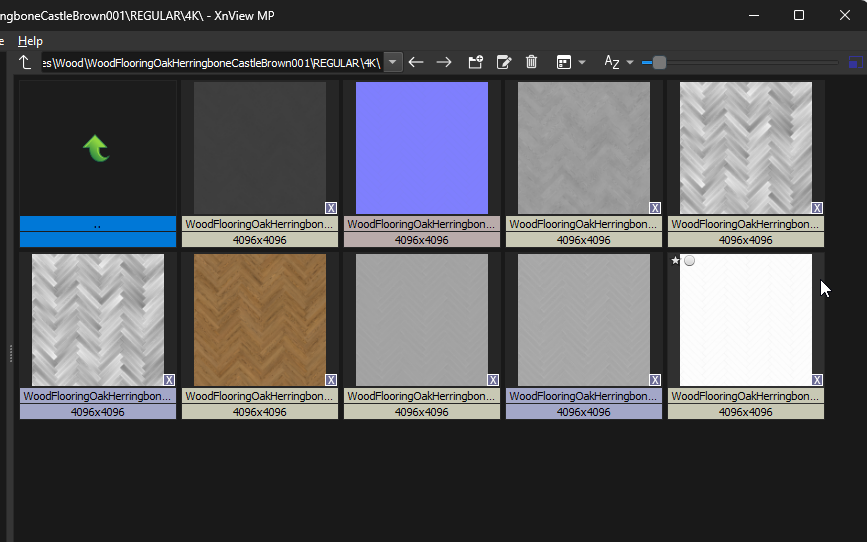
Task: Expand the view layout options arrow
Action: [x=582, y=62]
